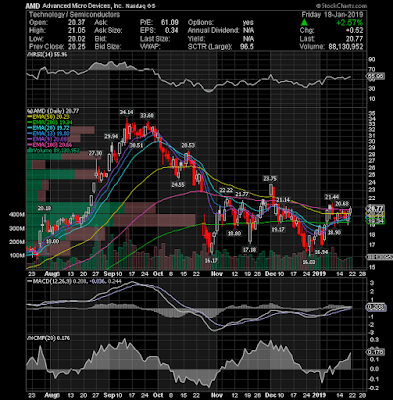Click the CMF value tag 0.176 on right axis

click(x=376, y=352)
